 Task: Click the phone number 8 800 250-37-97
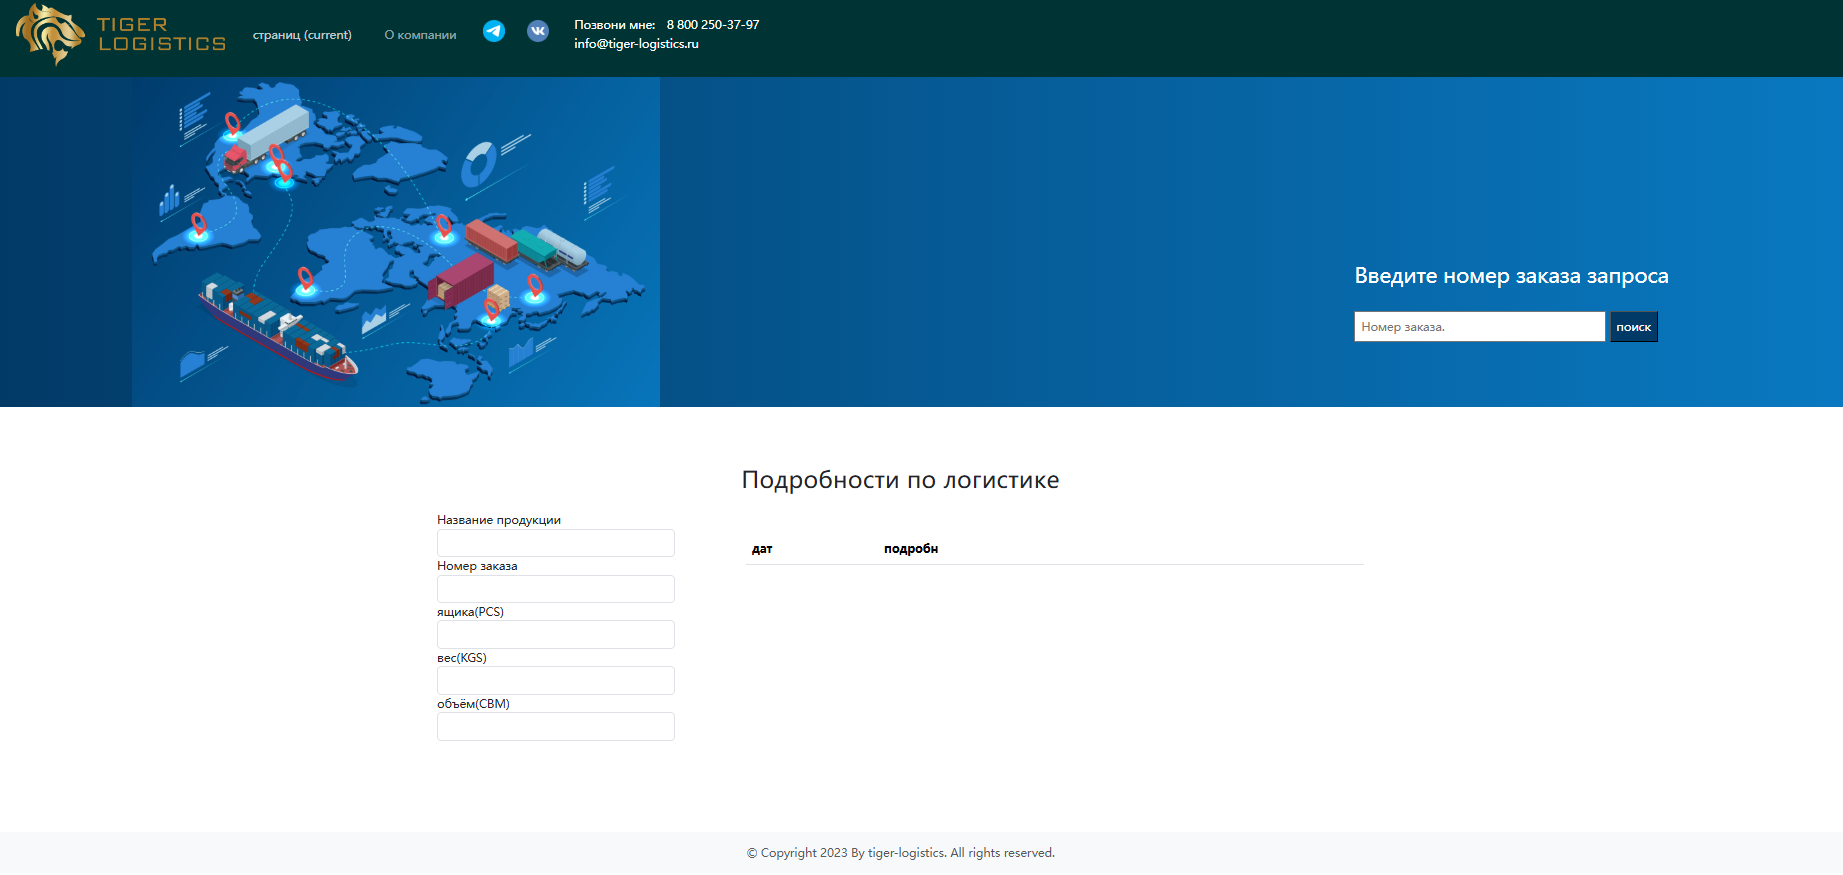pos(713,25)
